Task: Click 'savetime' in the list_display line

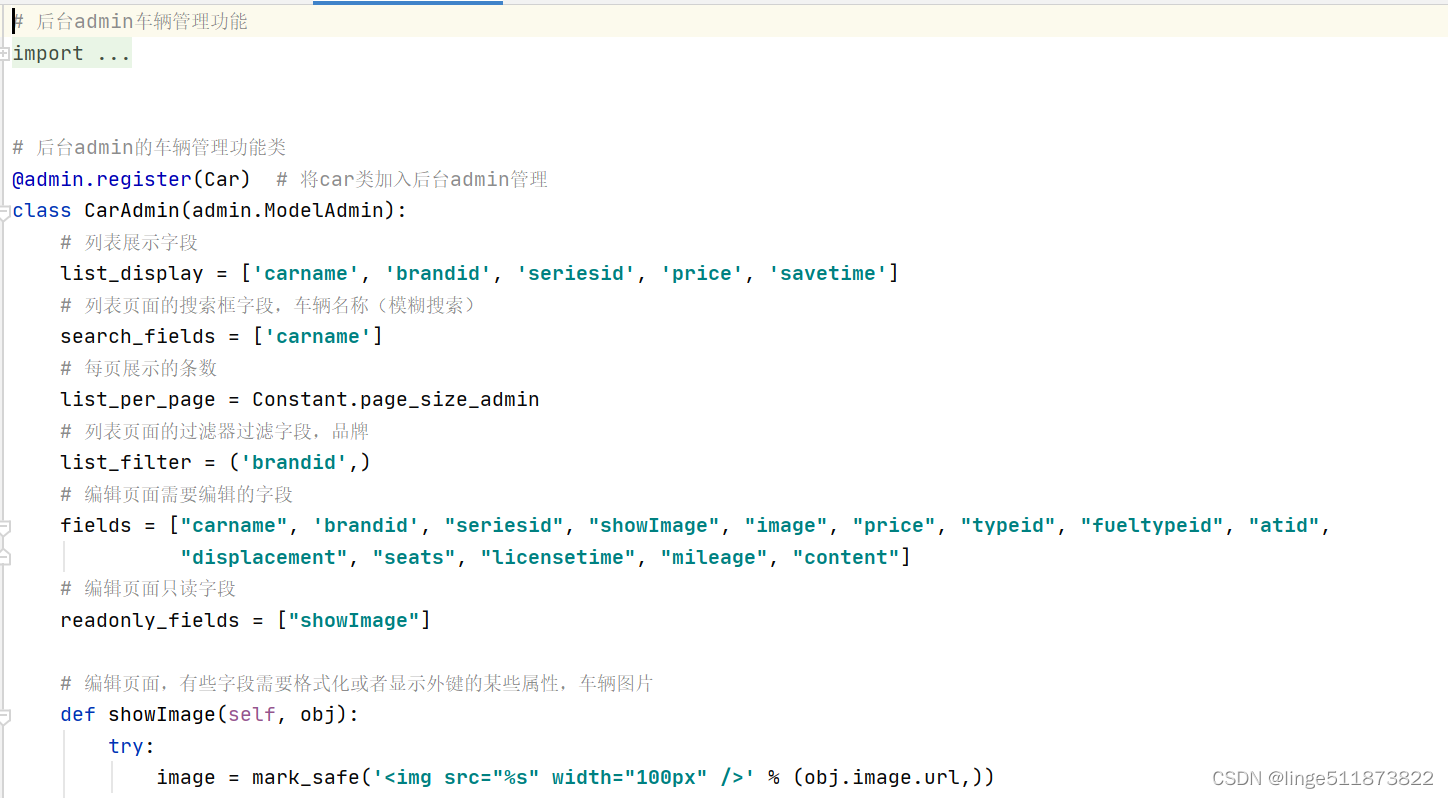Action: (828, 274)
